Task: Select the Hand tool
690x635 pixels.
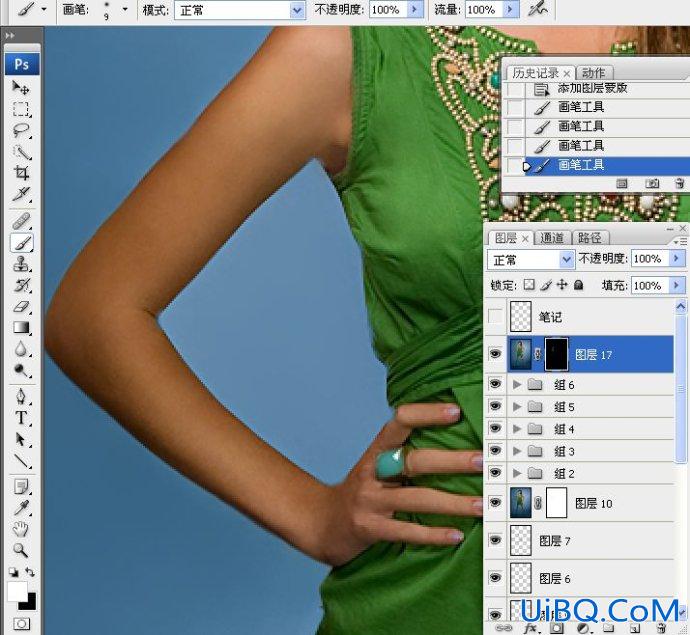Action: point(21,529)
